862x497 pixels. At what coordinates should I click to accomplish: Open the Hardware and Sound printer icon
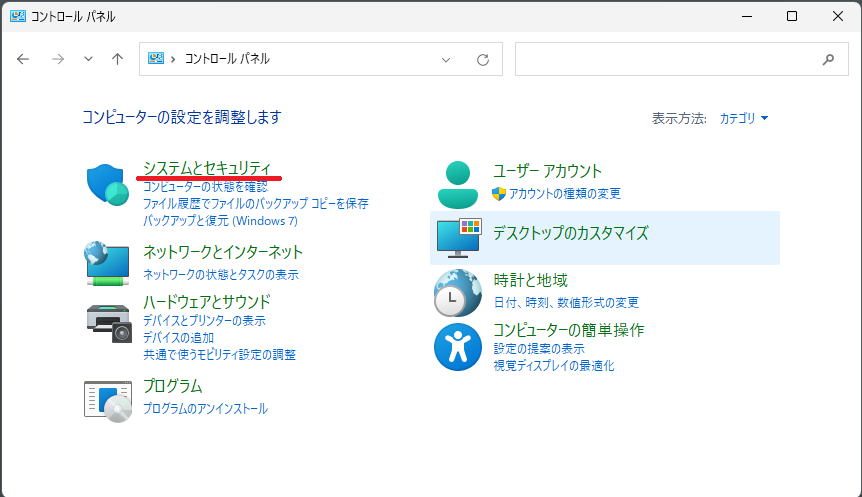coord(109,324)
